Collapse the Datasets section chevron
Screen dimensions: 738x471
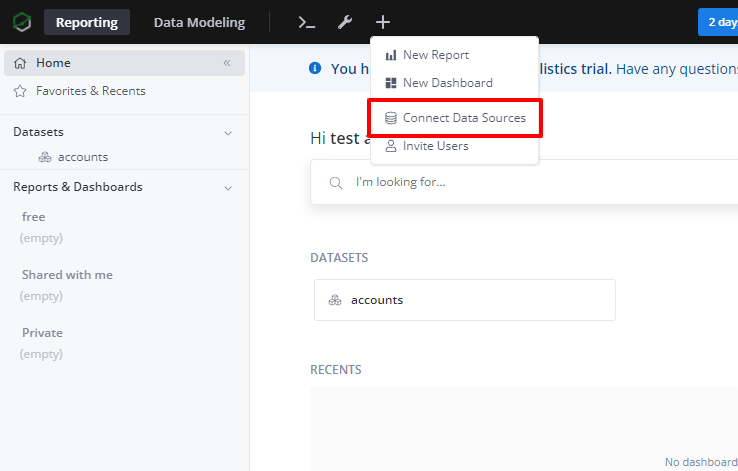(228, 132)
